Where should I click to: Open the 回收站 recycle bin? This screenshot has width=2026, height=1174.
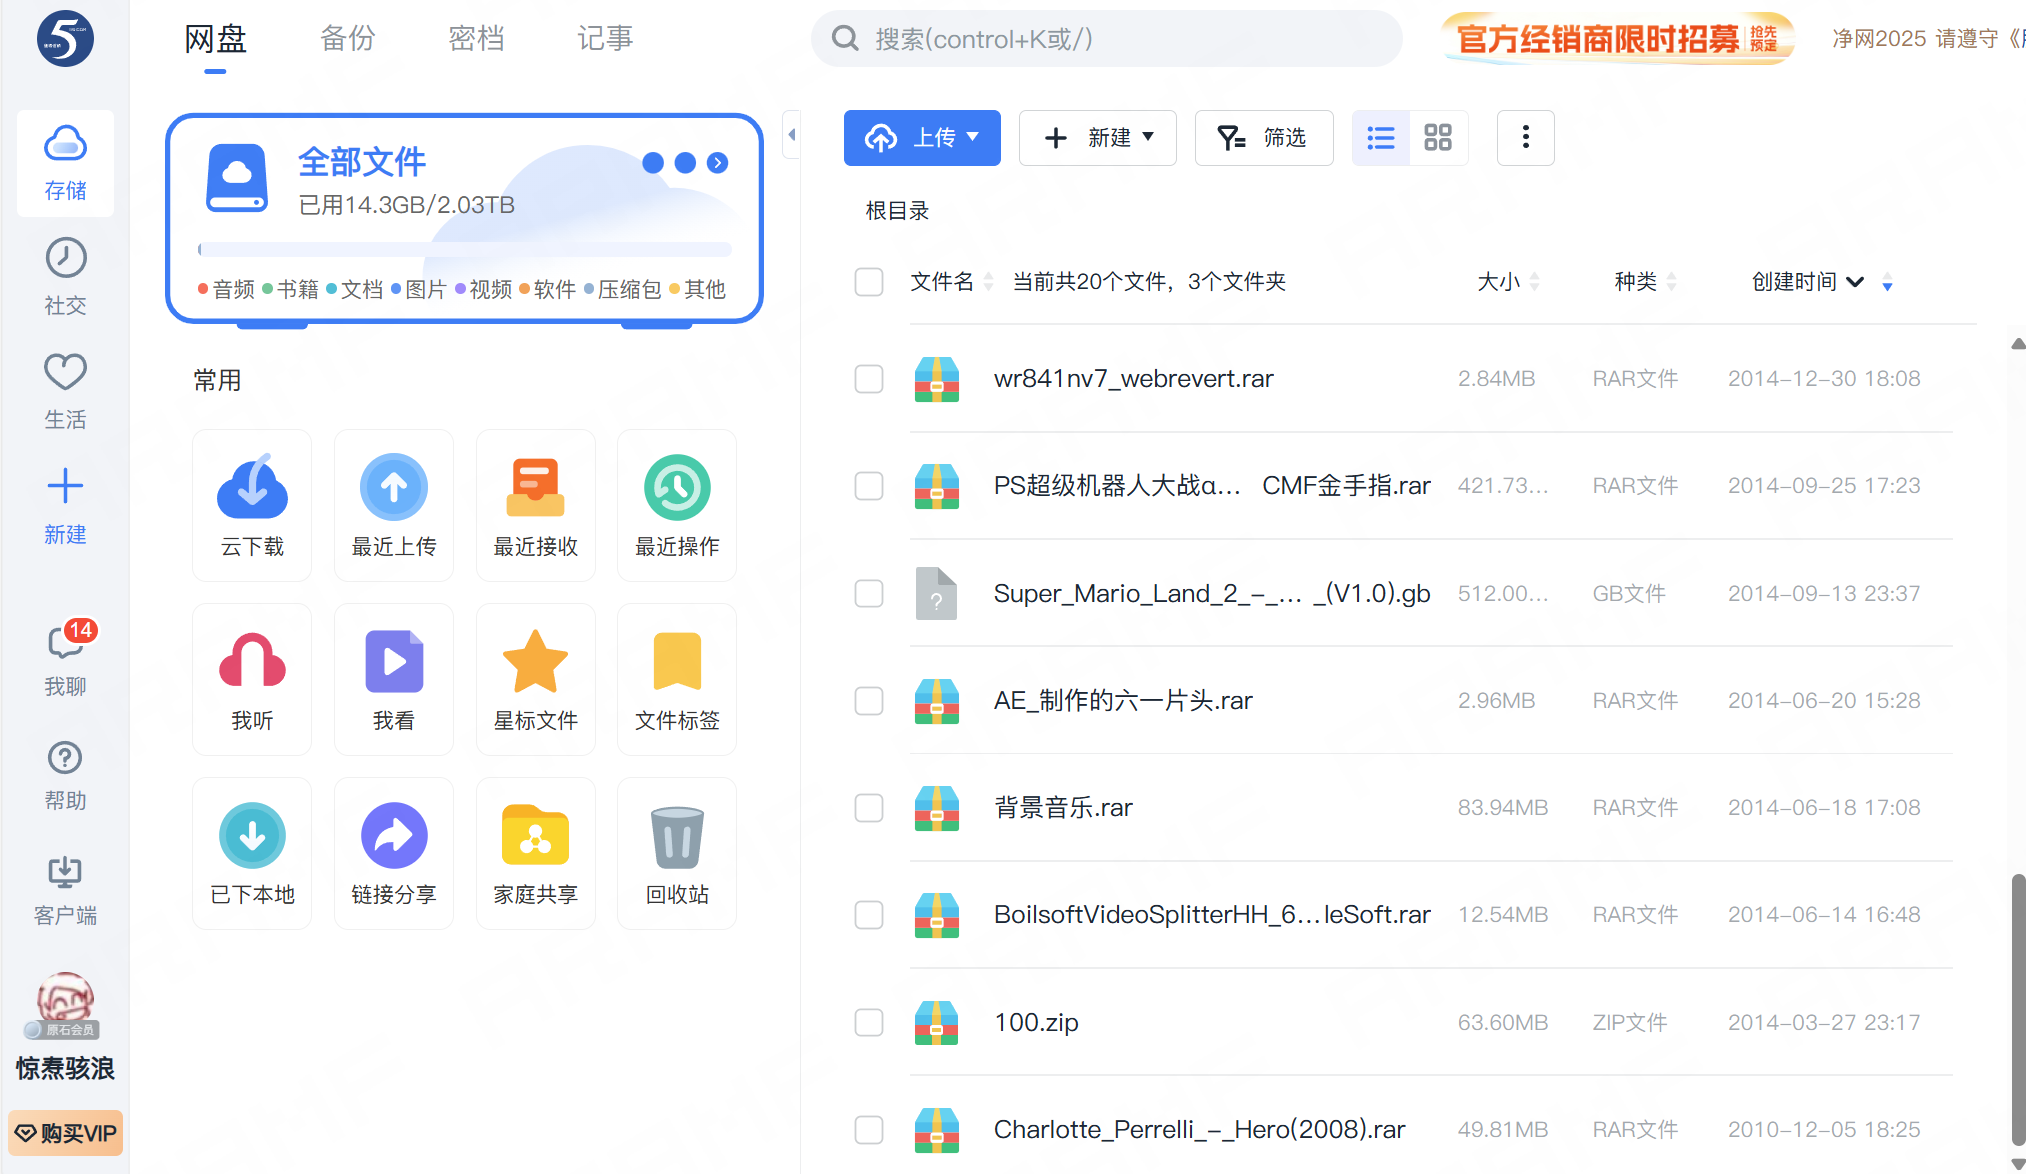(677, 853)
